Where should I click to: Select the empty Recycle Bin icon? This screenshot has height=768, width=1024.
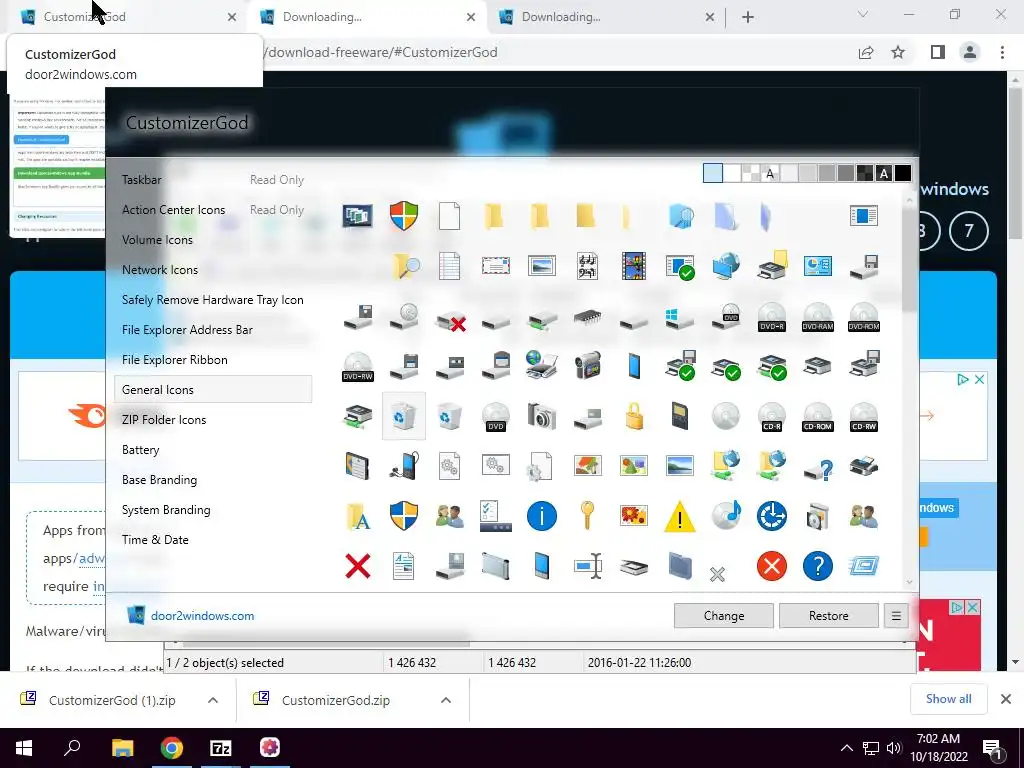click(449, 416)
